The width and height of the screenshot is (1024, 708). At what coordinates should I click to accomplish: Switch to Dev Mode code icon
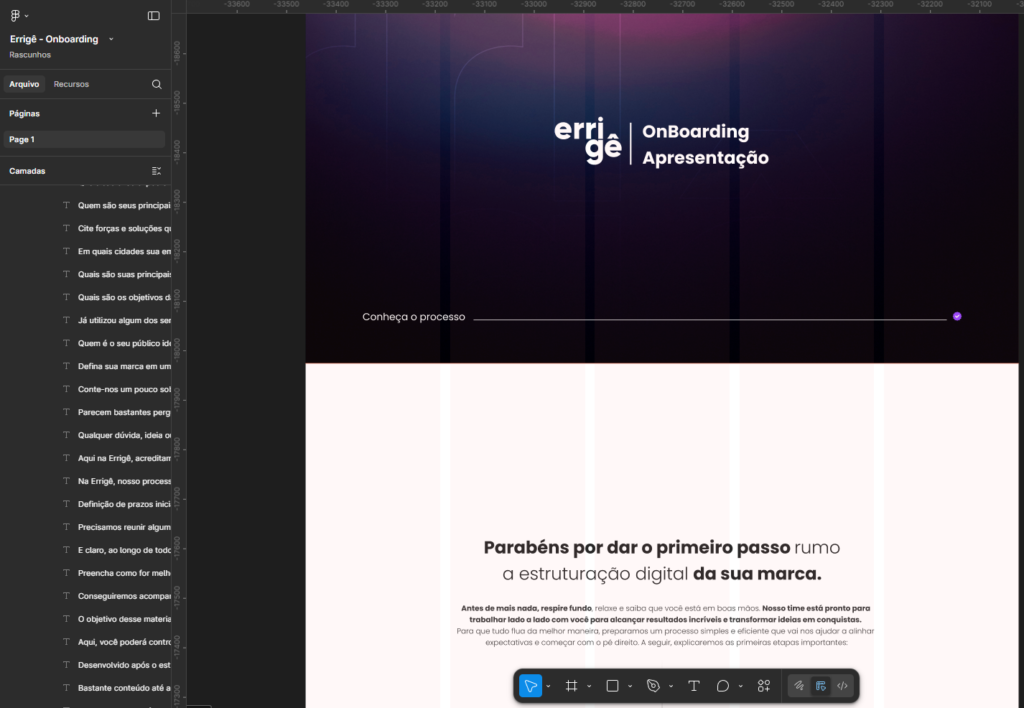(842, 686)
